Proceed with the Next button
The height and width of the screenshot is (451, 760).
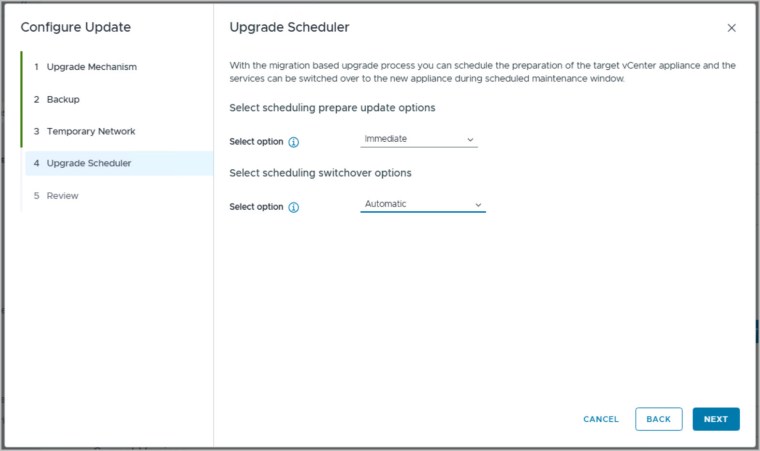[x=715, y=419]
